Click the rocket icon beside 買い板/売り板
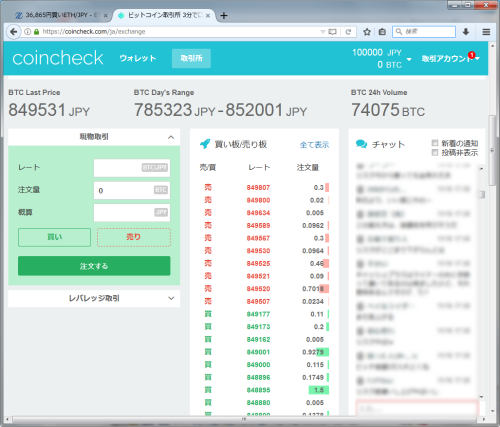Image resolution: width=500 pixels, height=427 pixels. [x=205, y=144]
